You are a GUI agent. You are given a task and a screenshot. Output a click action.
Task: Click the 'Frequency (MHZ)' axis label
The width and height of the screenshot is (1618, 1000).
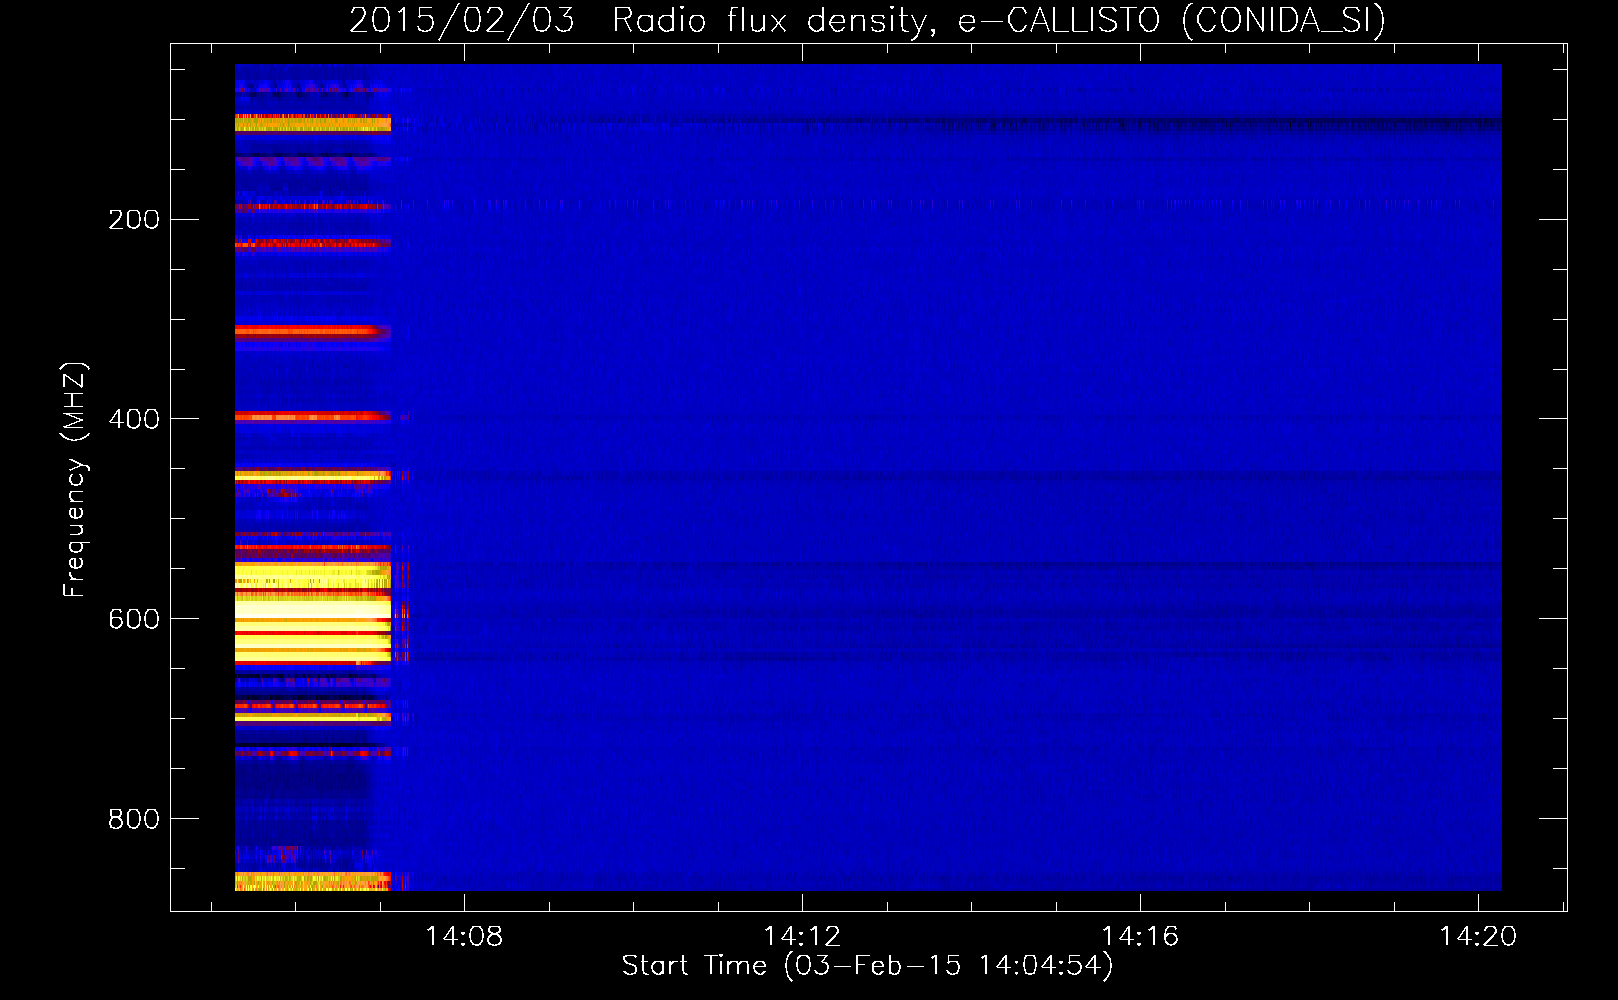(74, 479)
